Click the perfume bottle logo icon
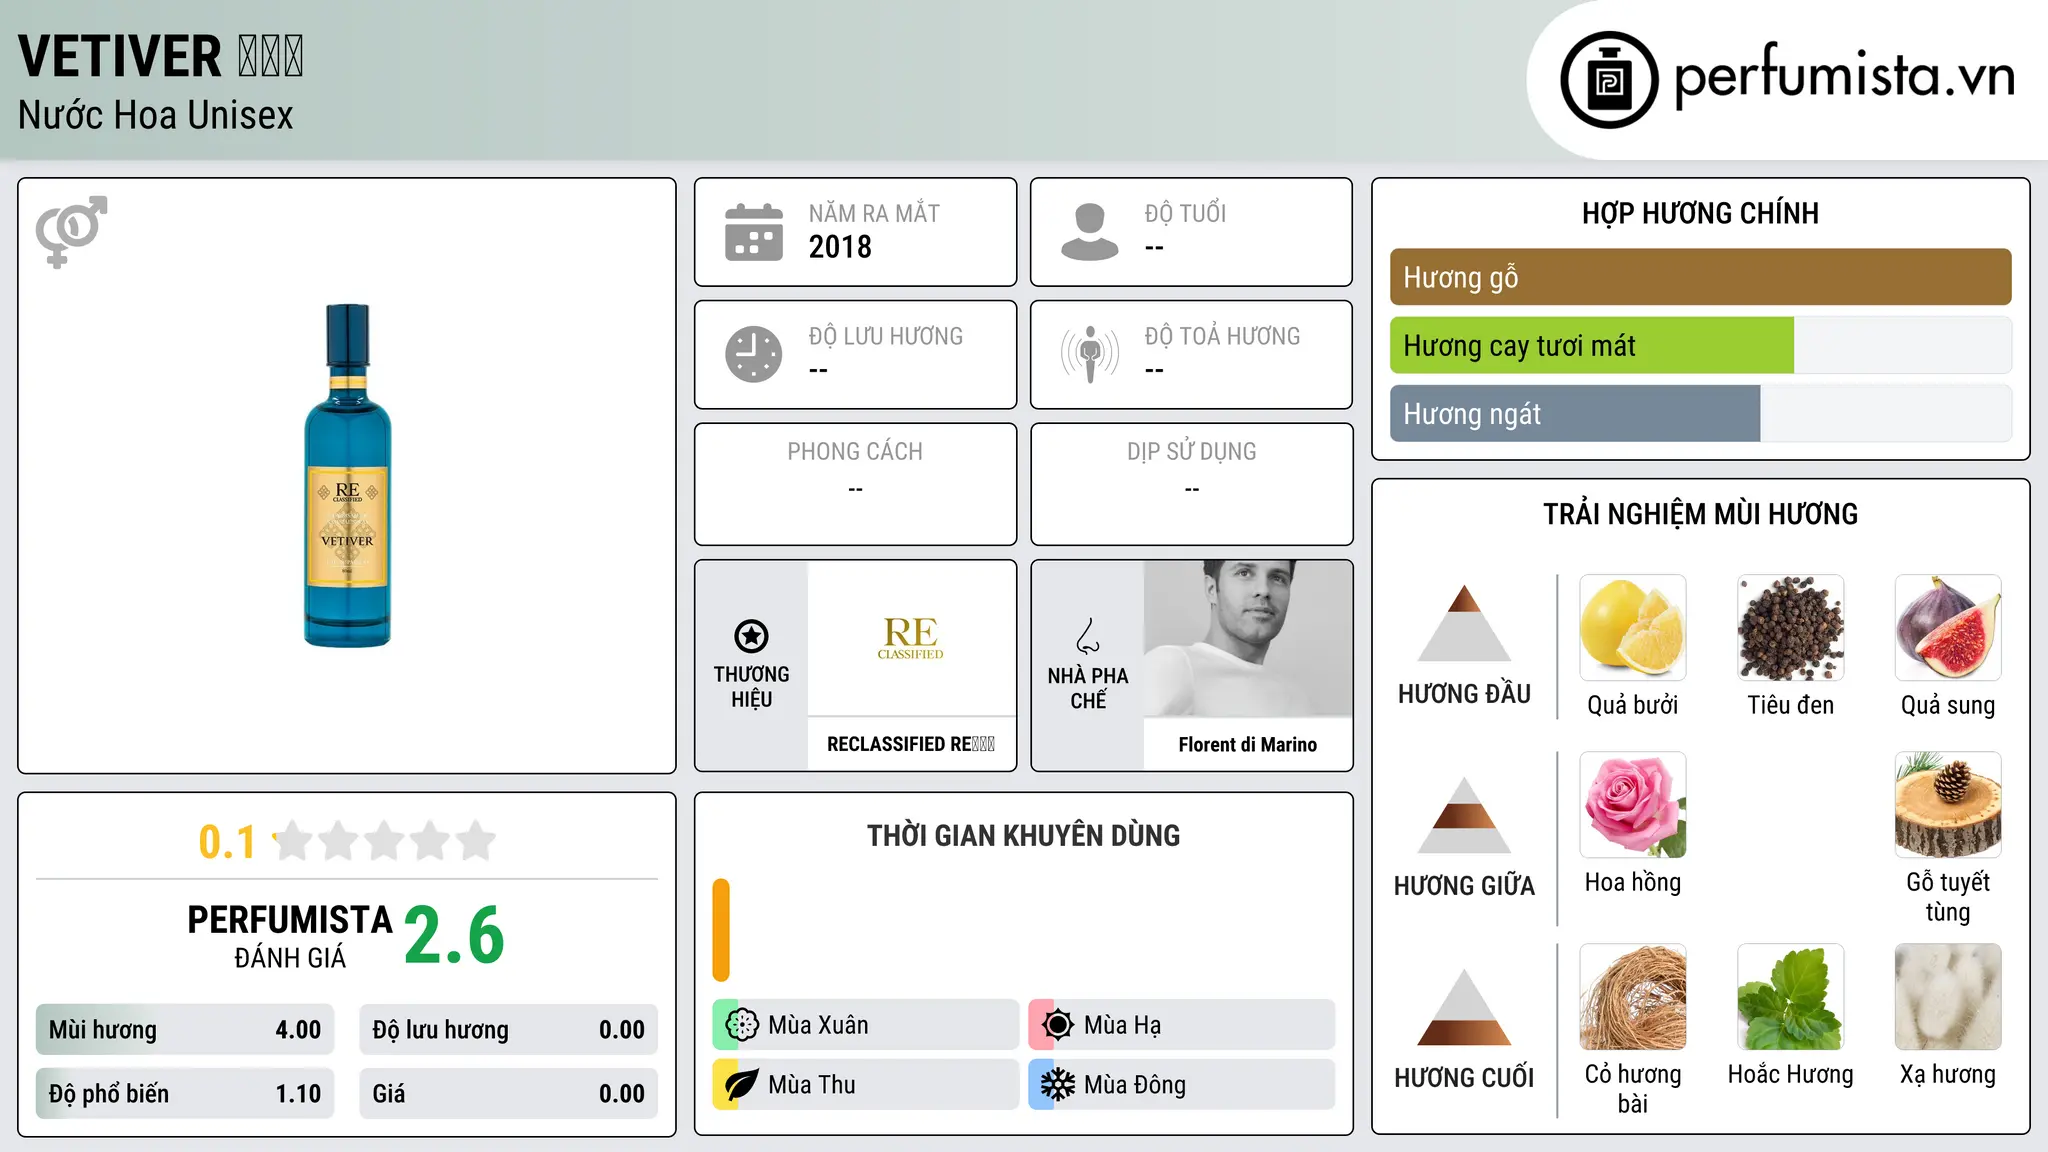The width and height of the screenshot is (2048, 1152). click(1609, 80)
